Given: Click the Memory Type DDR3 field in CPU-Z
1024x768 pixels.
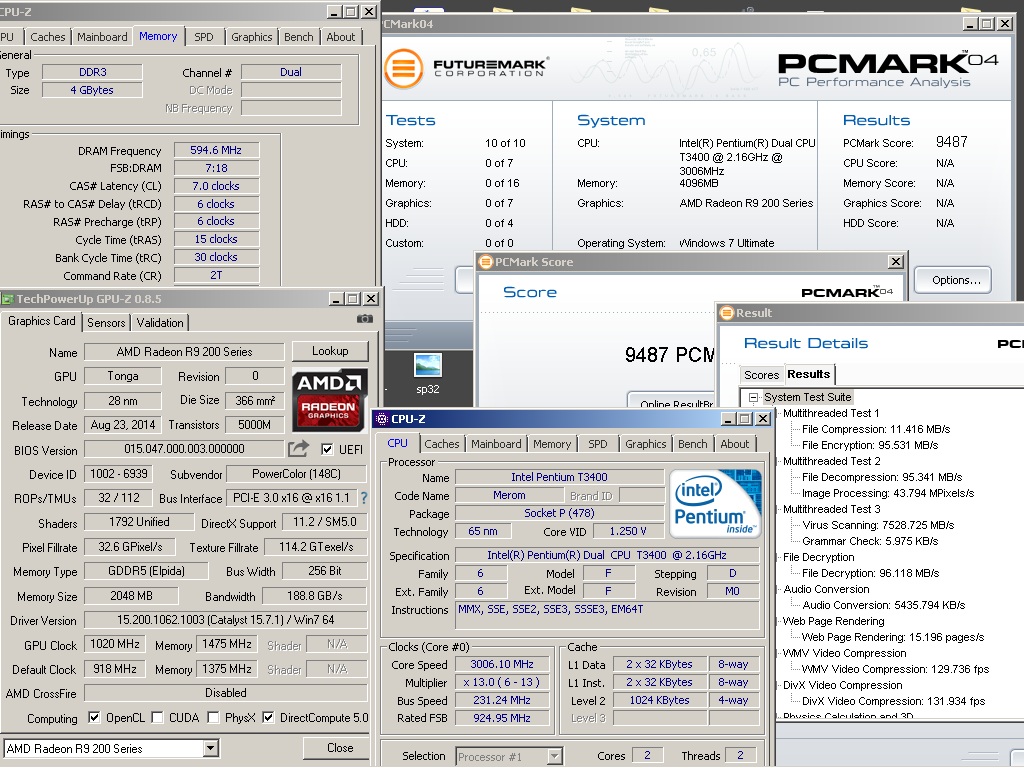Looking at the screenshot, I should pyautogui.click(x=92, y=72).
